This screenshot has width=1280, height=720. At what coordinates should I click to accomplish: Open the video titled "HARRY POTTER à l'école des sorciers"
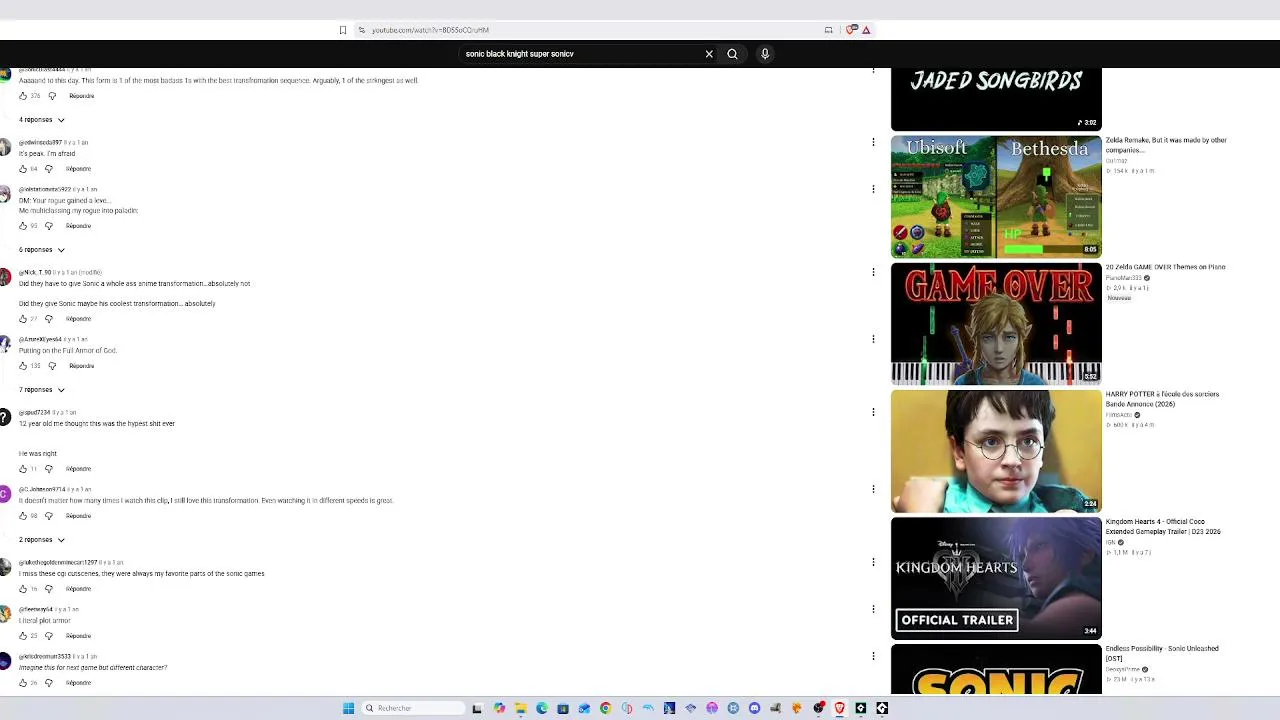(1162, 399)
